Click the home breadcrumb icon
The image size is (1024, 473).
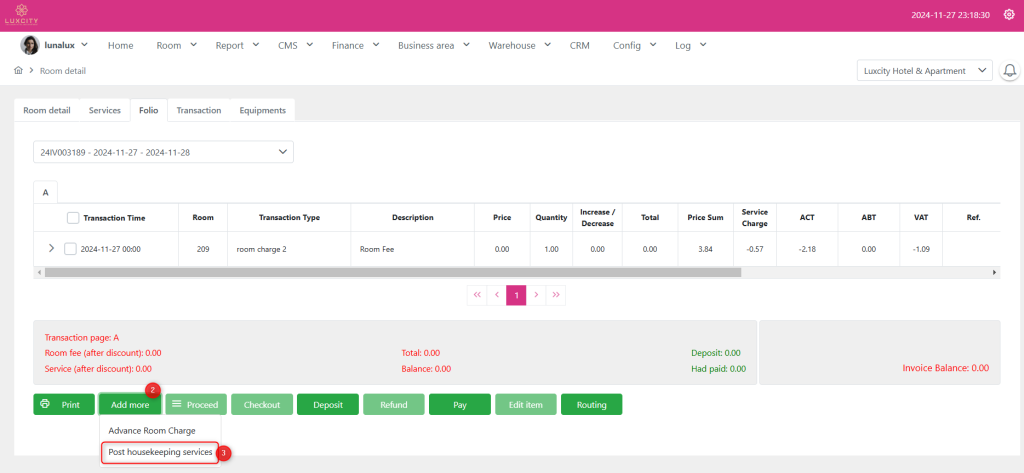[19, 71]
